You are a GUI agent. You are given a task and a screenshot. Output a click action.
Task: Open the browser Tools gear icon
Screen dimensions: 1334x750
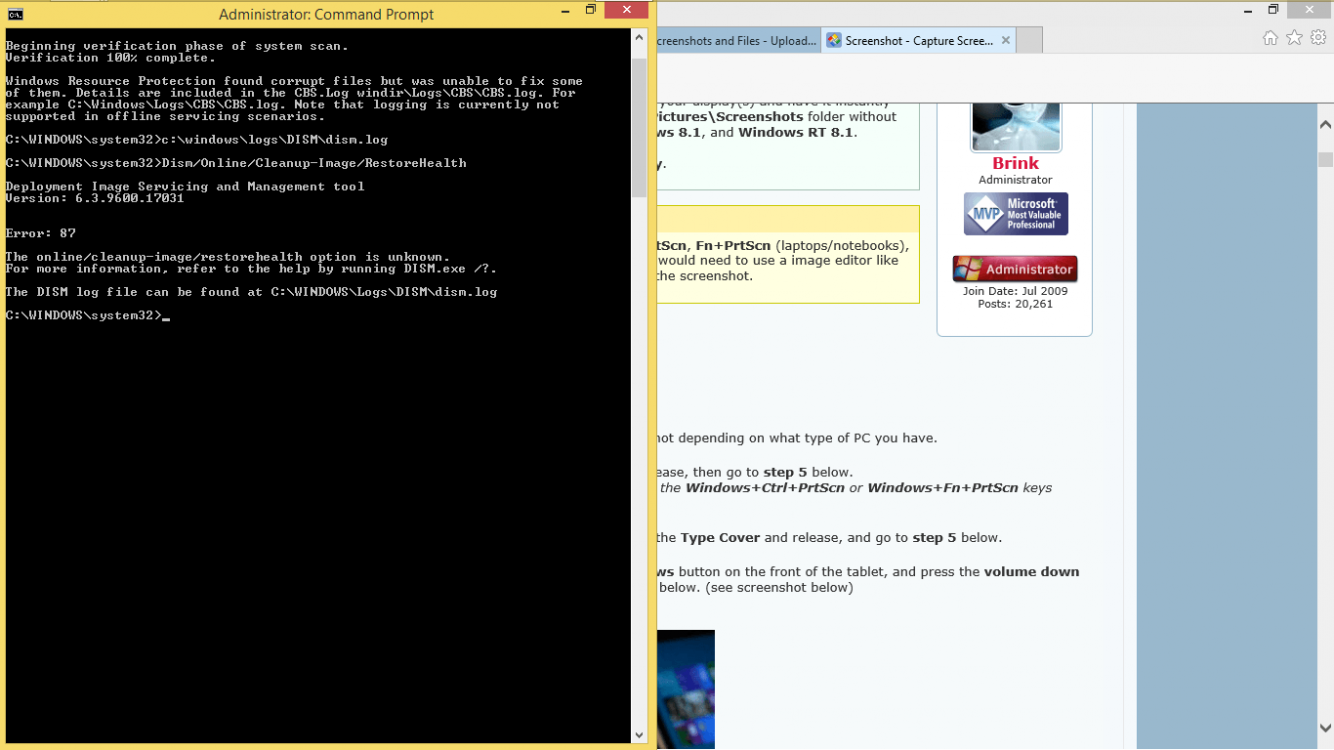coord(1318,38)
